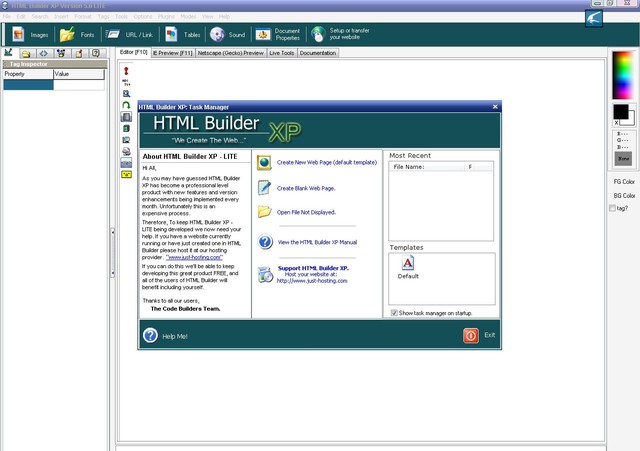Screen dimensions: 640x451
Task: Switch to the IE Preview [F11] tab
Action: click(x=173, y=53)
